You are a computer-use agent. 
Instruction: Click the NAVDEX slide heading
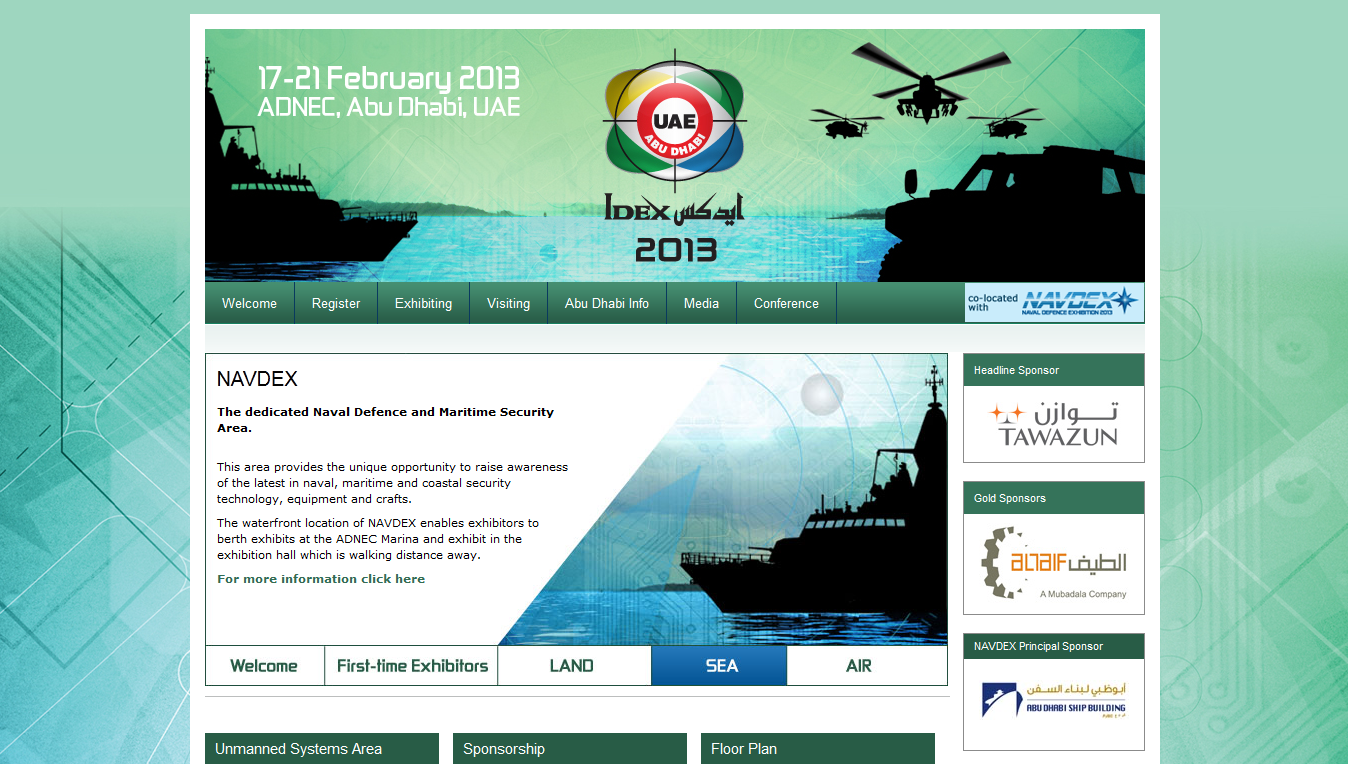(x=257, y=379)
